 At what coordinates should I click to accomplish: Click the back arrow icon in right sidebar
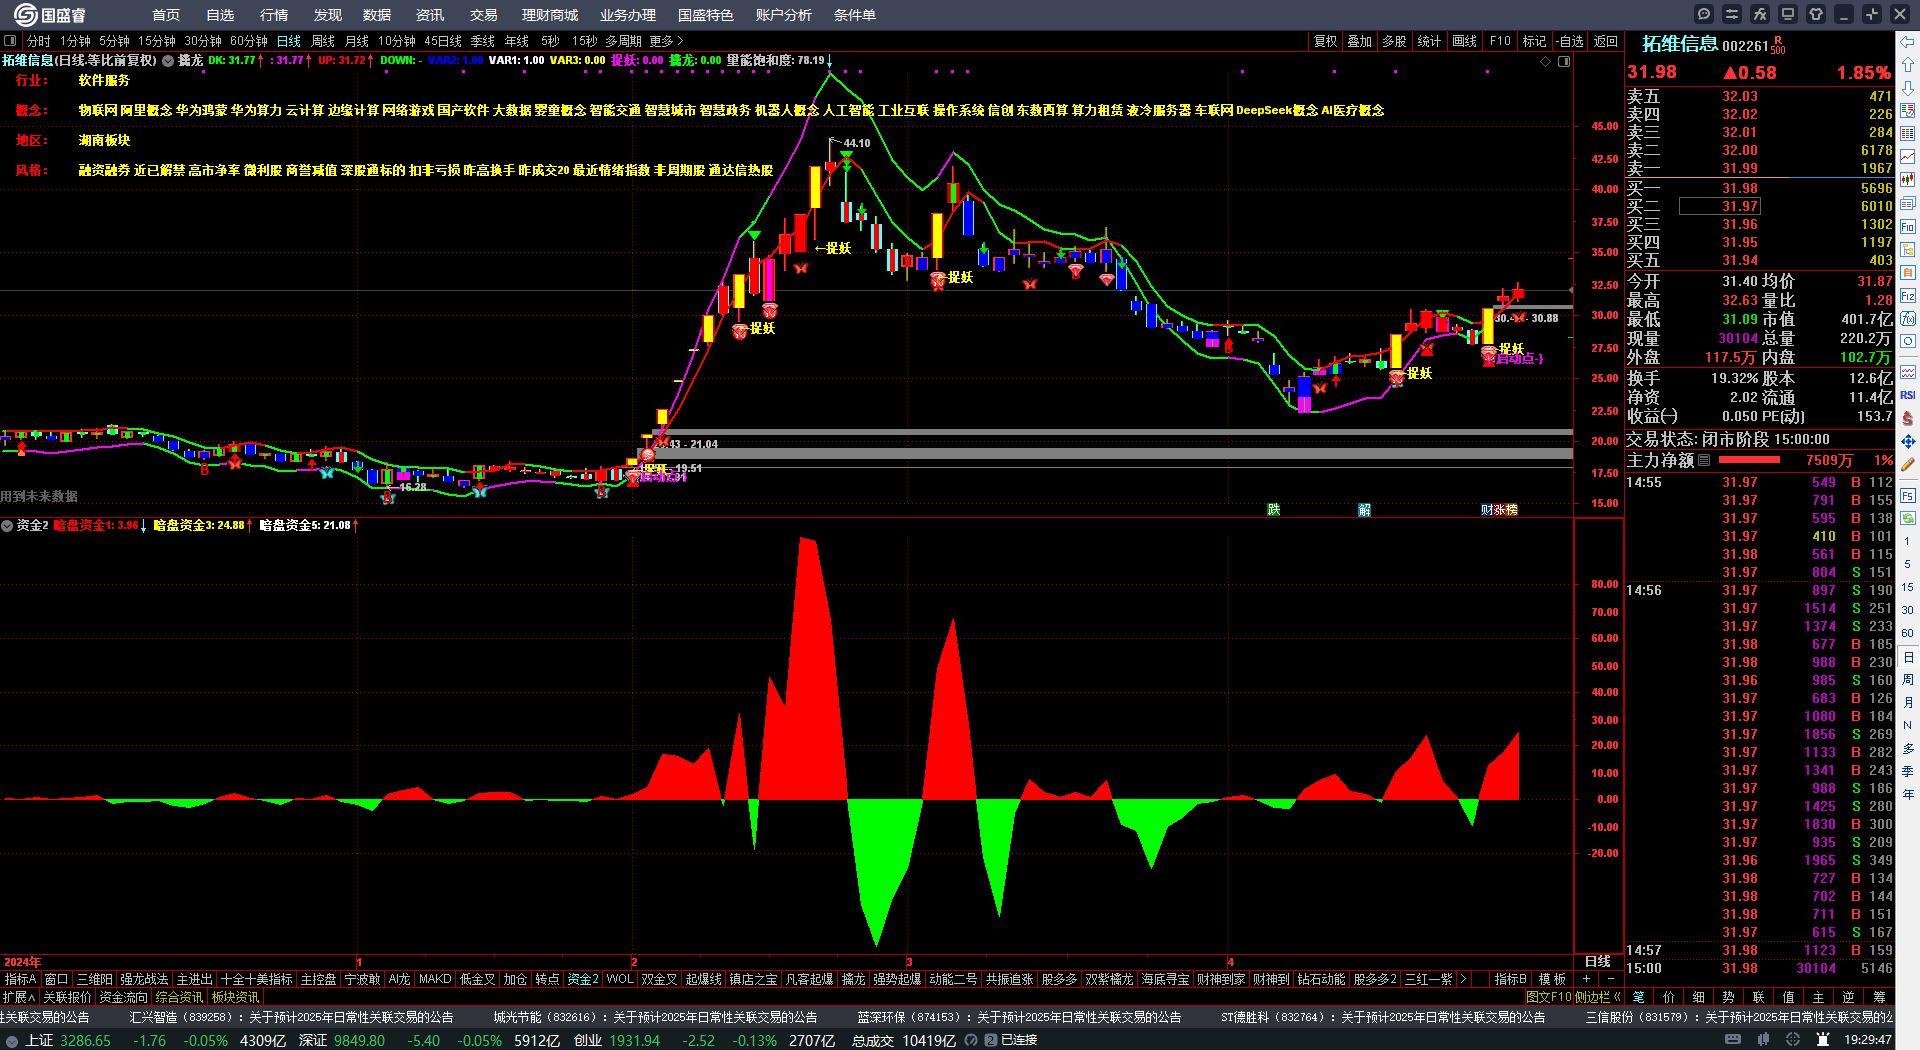(1908, 42)
